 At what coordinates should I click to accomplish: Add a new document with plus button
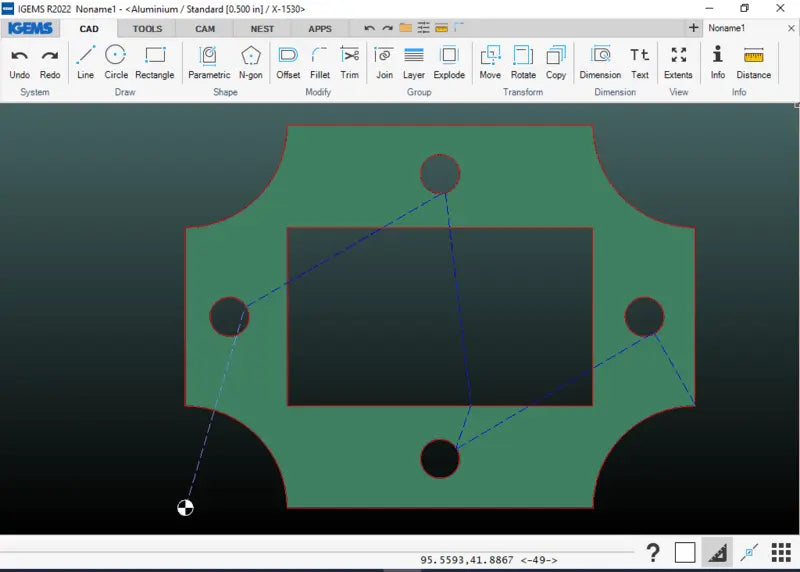pos(694,28)
